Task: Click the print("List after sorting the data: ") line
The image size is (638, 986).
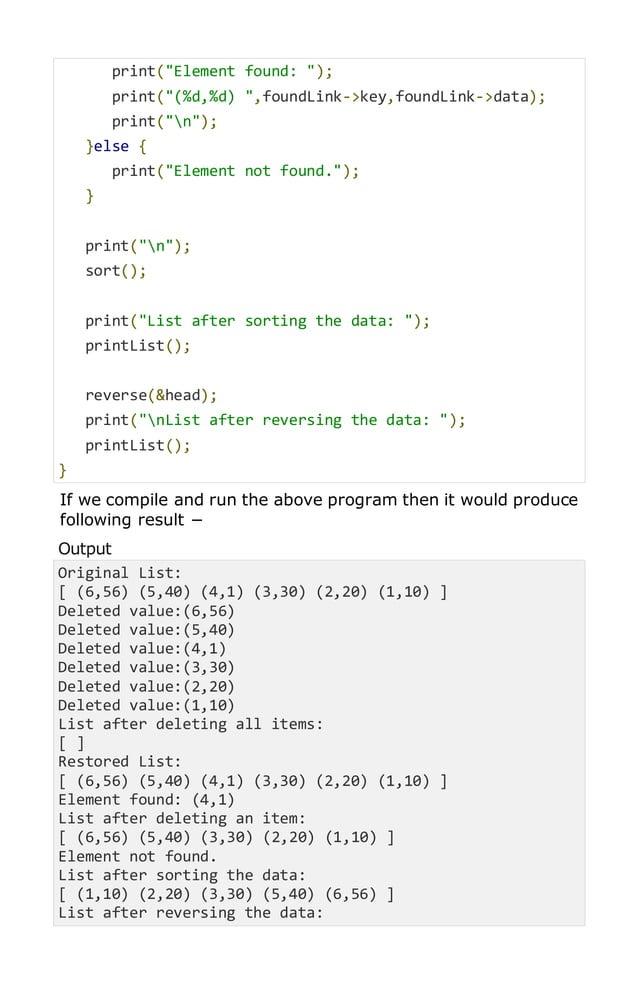Action: pyautogui.click(x=258, y=321)
